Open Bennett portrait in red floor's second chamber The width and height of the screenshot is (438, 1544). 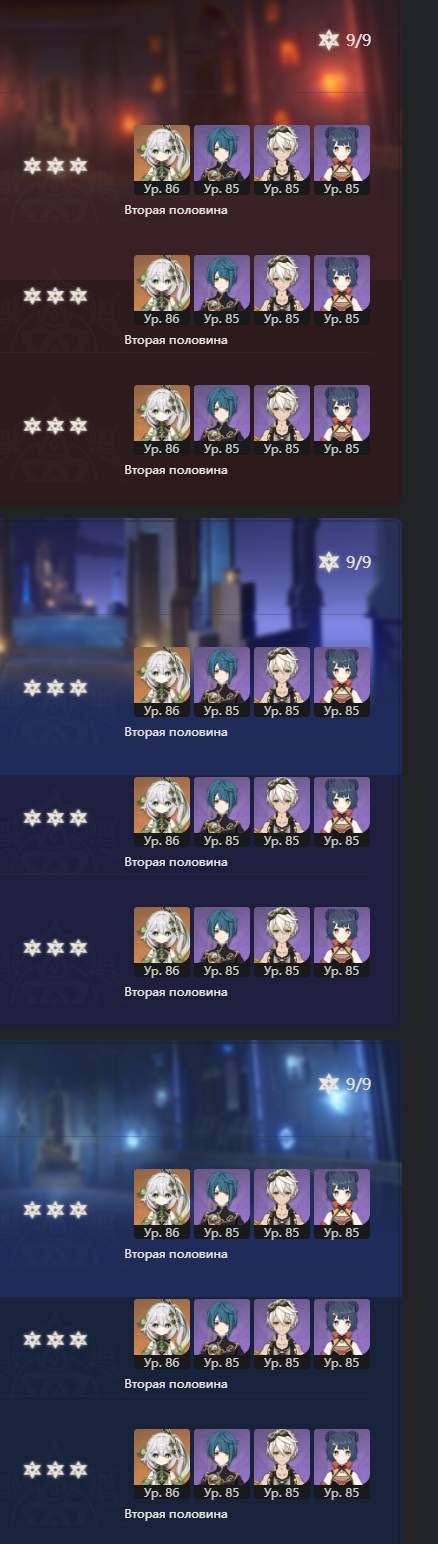[282, 290]
